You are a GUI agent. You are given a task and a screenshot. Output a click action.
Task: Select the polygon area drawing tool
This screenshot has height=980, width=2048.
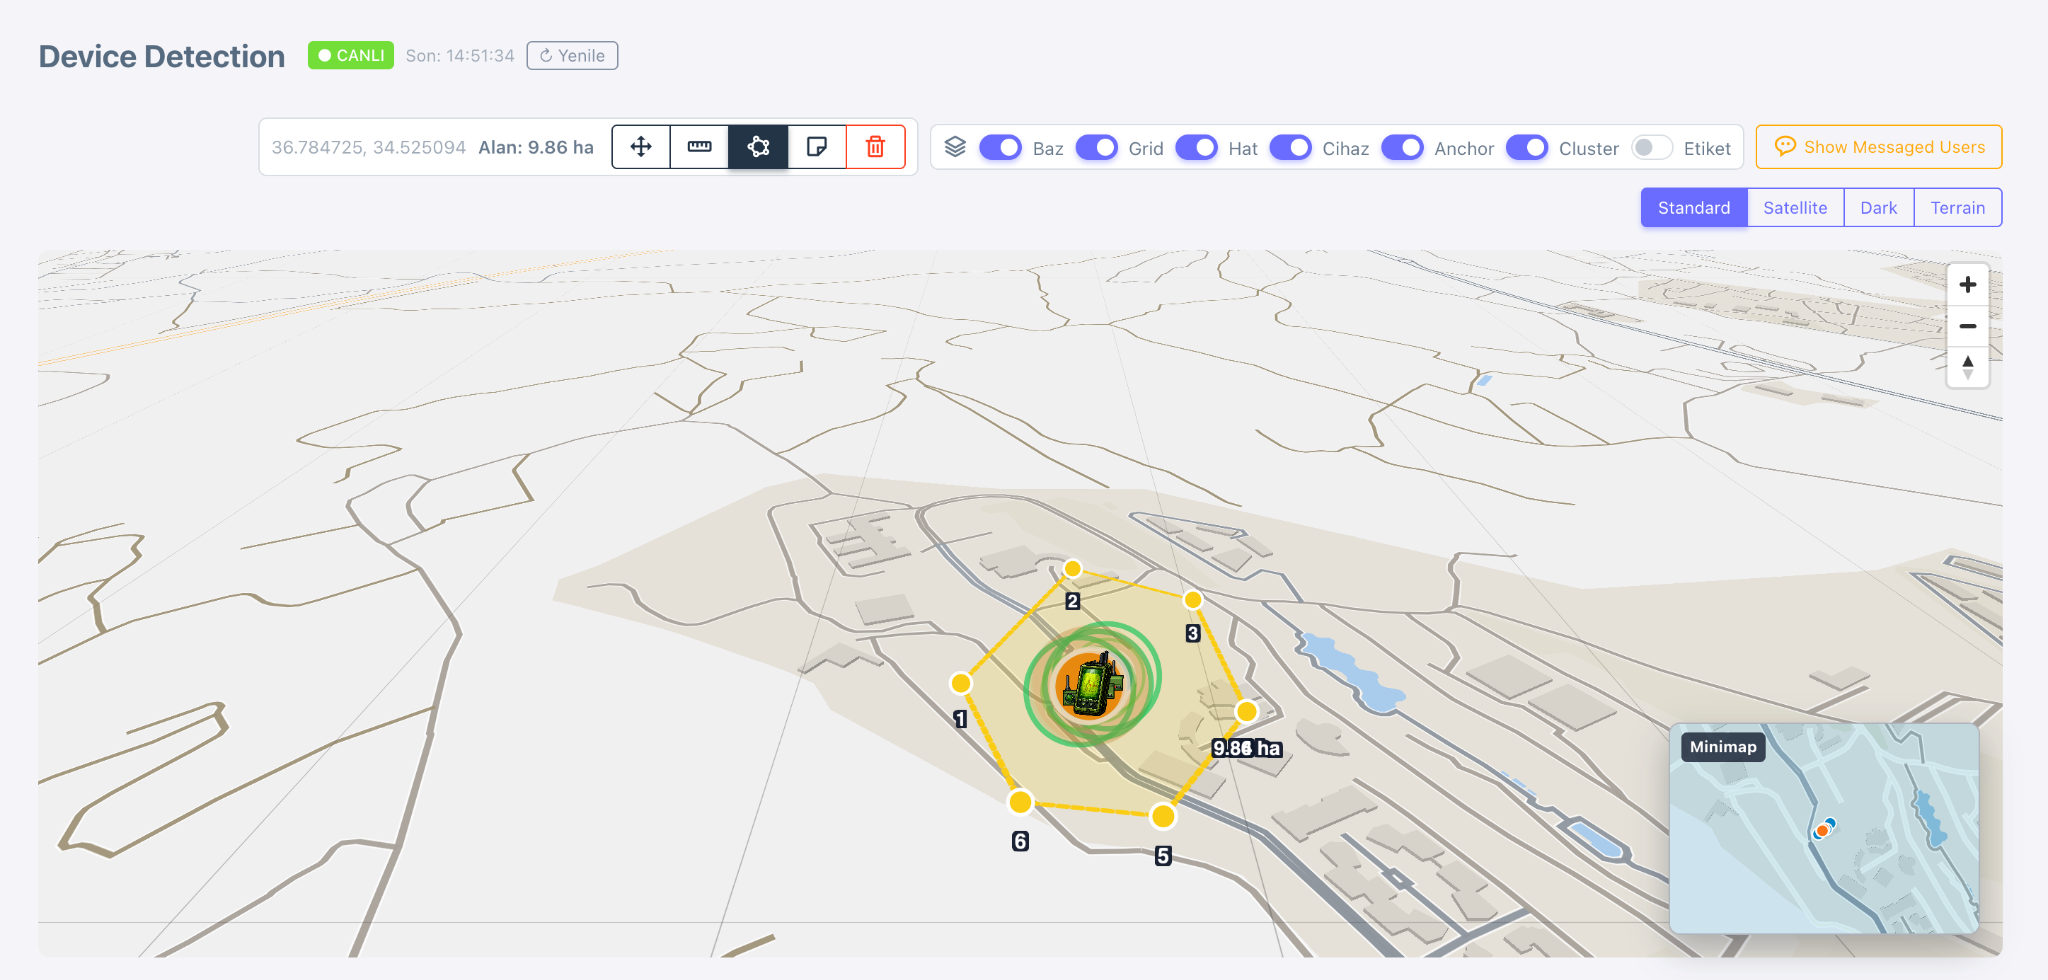[x=758, y=147]
